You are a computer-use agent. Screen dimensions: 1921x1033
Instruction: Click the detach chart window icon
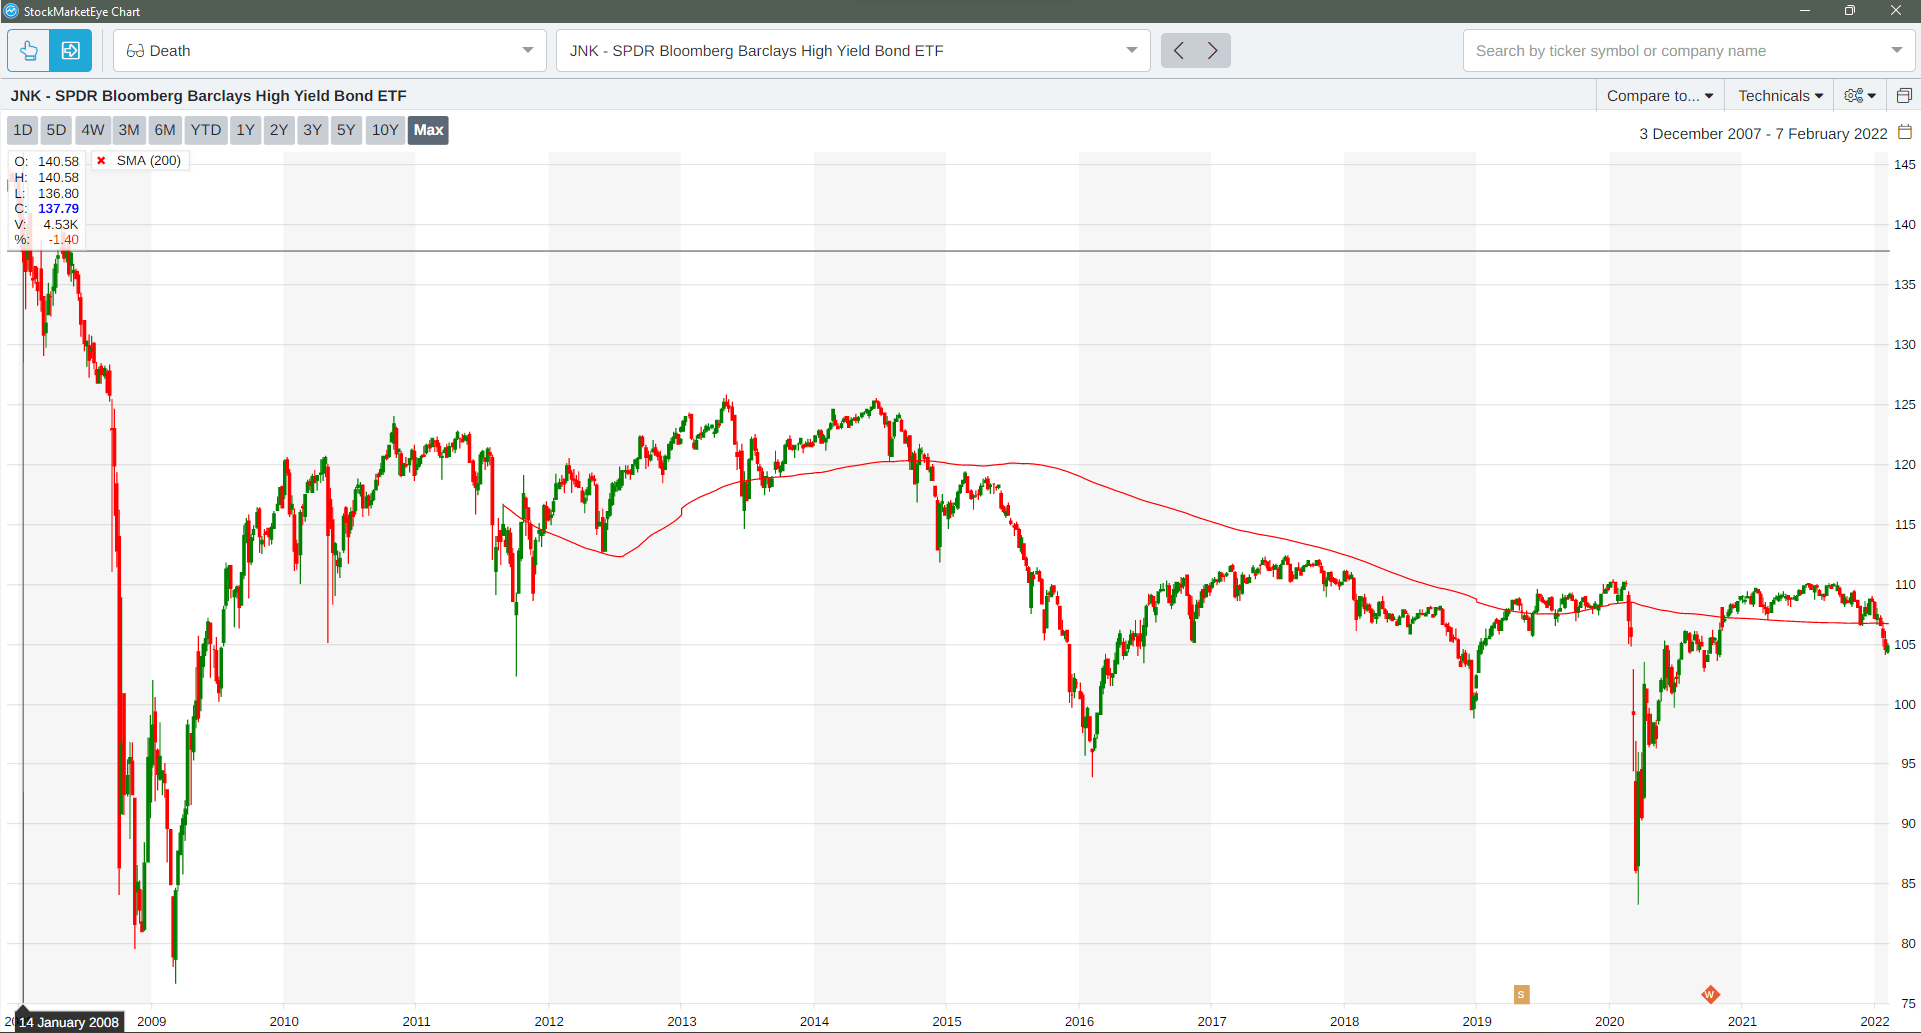(x=1904, y=96)
